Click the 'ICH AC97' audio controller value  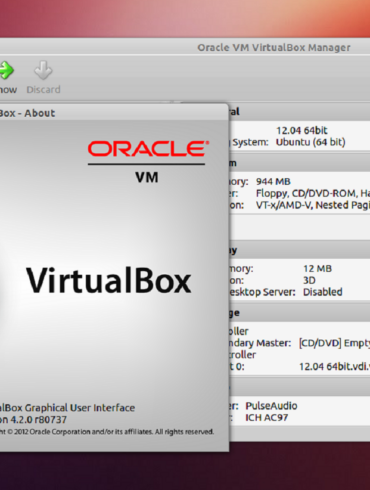pos(267,418)
